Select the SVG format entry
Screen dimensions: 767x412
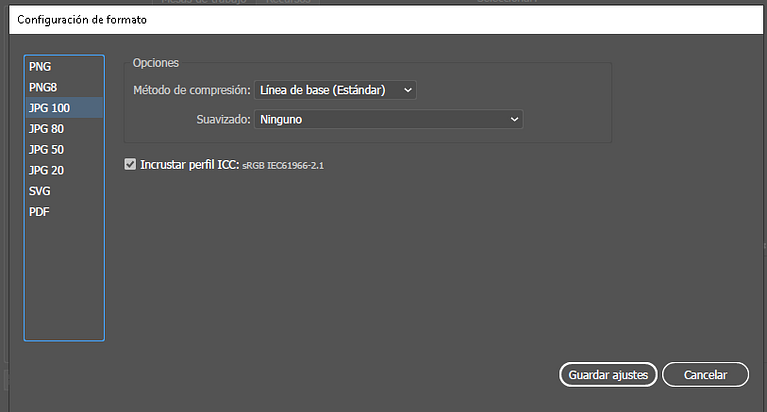click(x=64, y=191)
